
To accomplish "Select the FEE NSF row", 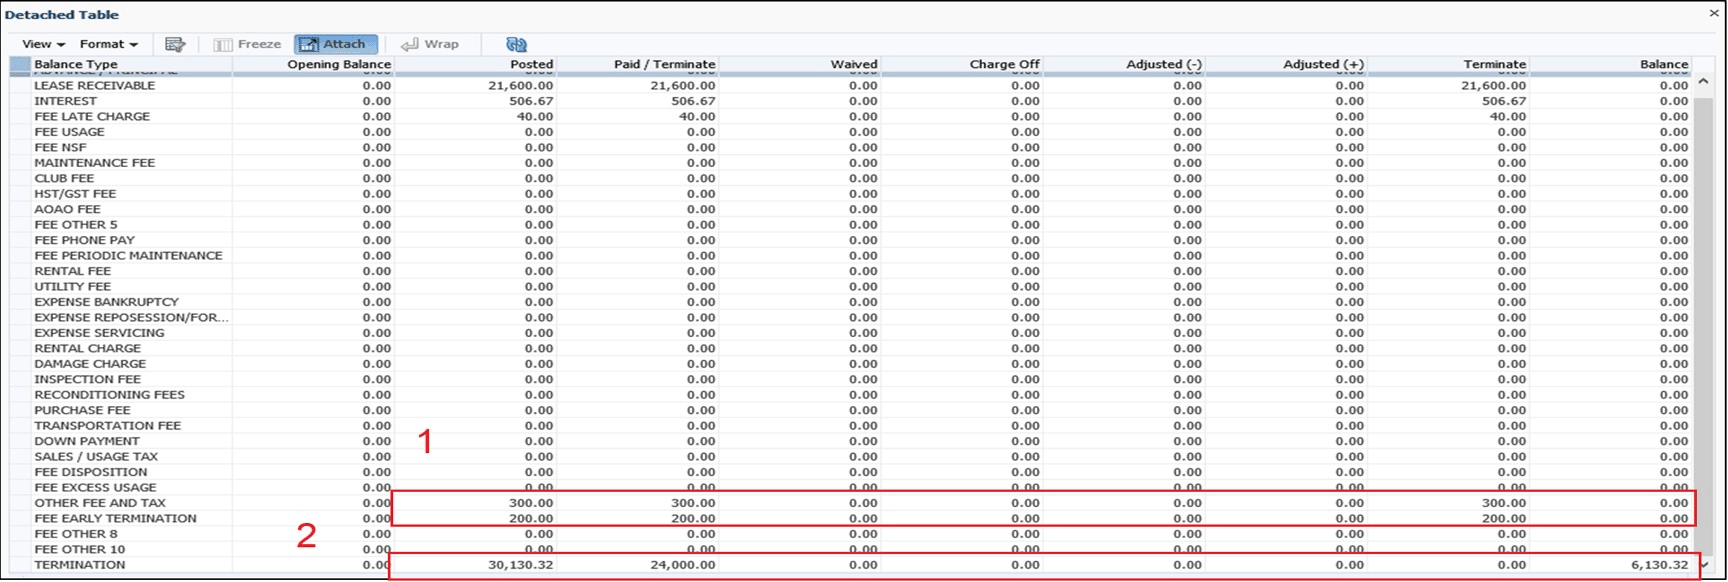I will coord(850,148).
